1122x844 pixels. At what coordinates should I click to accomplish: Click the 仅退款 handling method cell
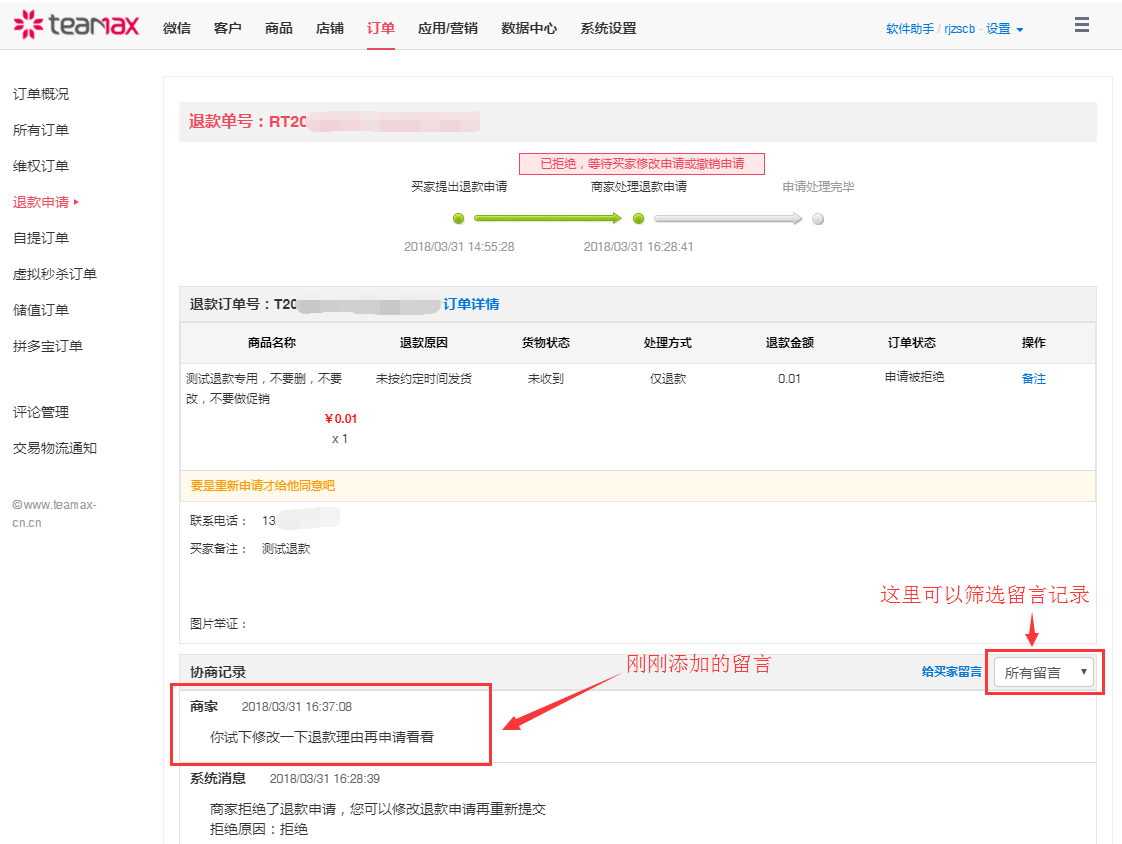(668, 379)
